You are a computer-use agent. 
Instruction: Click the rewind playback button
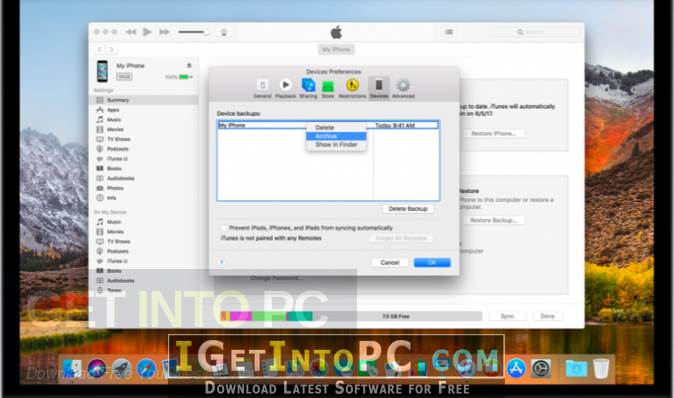point(131,32)
